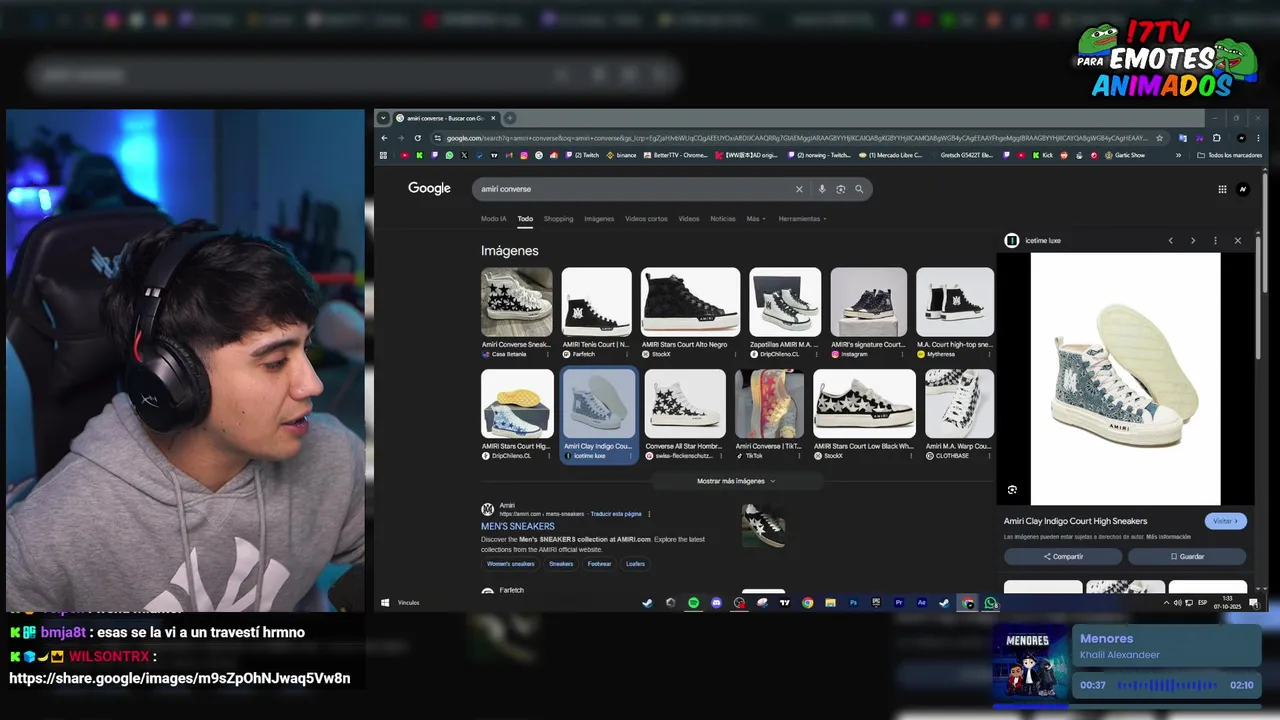
Task: Close the image preview panel
Action: click(x=1237, y=241)
